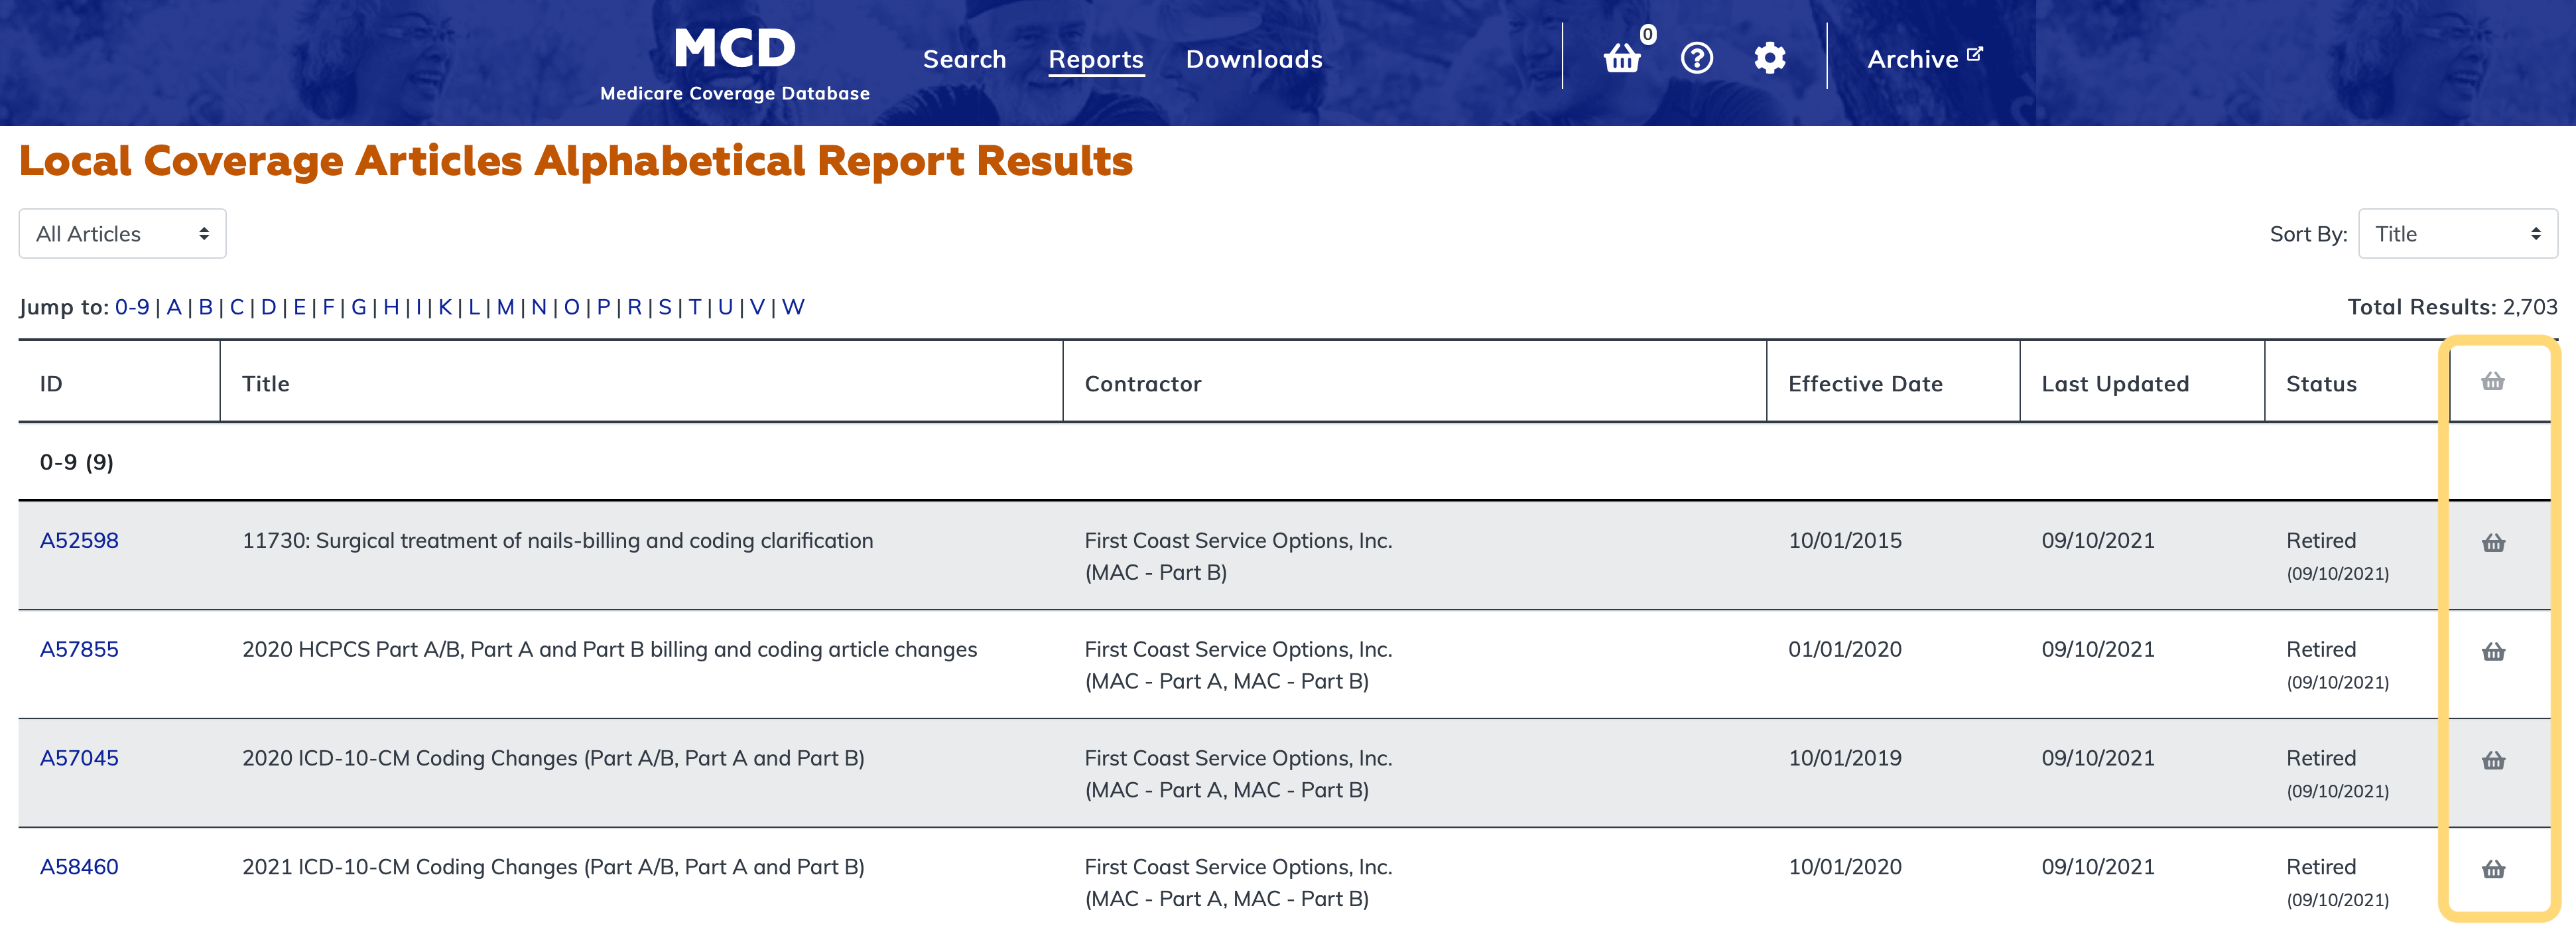The height and width of the screenshot is (934, 2576).
Task: Jump to letter M articles
Action: pyautogui.click(x=505, y=307)
